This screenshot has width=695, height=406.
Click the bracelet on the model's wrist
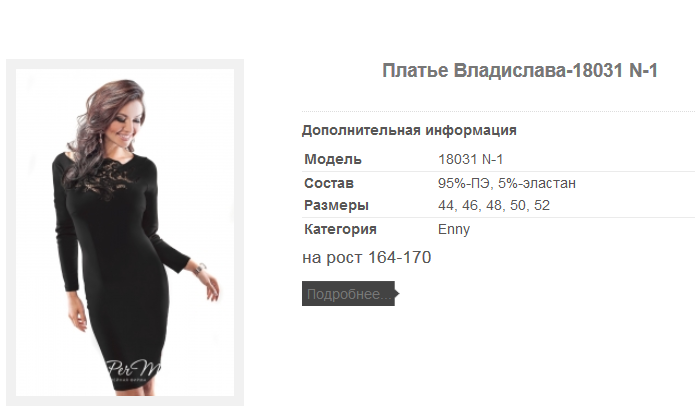coord(200,269)
